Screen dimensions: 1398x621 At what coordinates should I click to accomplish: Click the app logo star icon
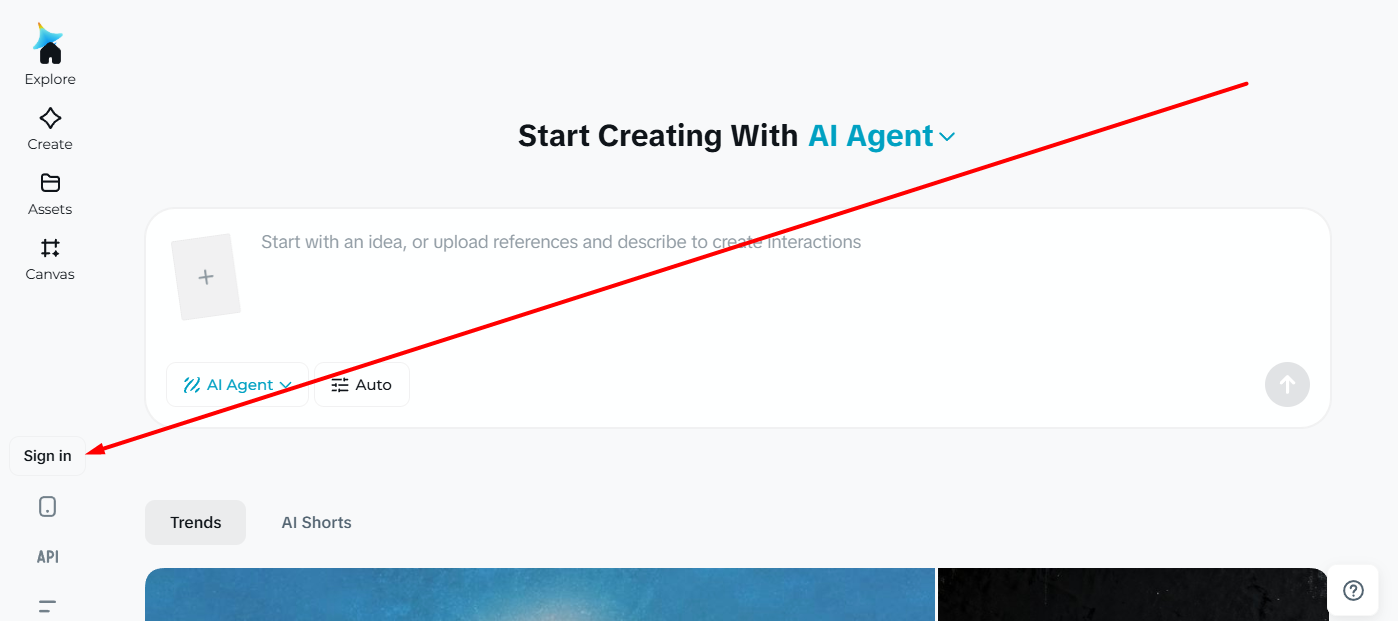pos(47,34)
